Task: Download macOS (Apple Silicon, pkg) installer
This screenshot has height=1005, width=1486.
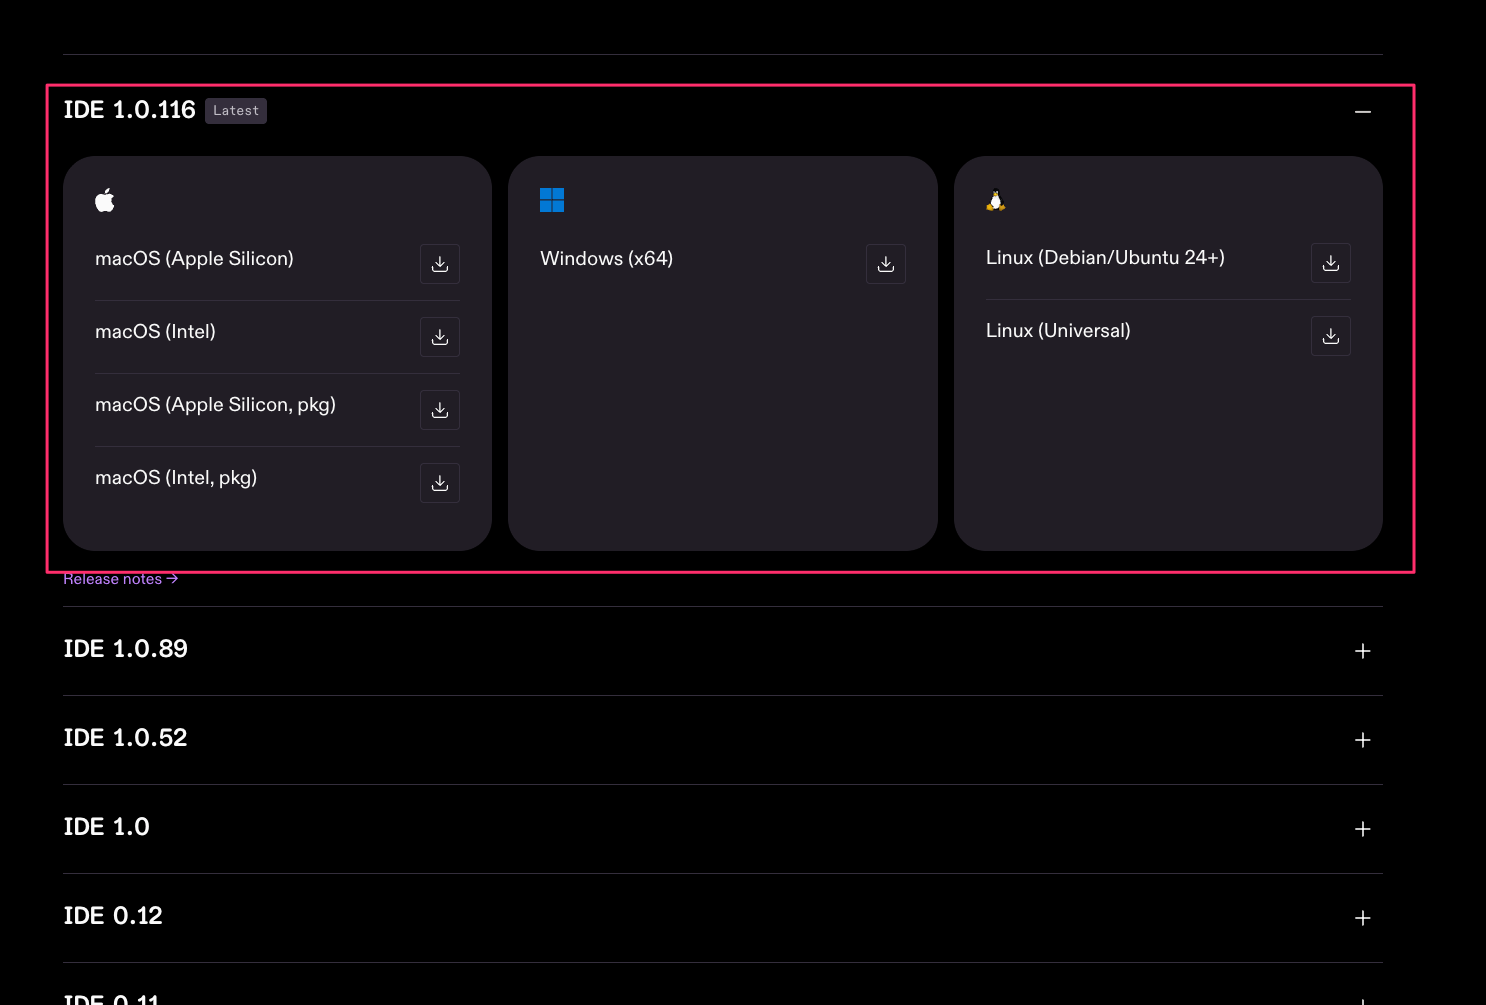Action: coord(440,410)
